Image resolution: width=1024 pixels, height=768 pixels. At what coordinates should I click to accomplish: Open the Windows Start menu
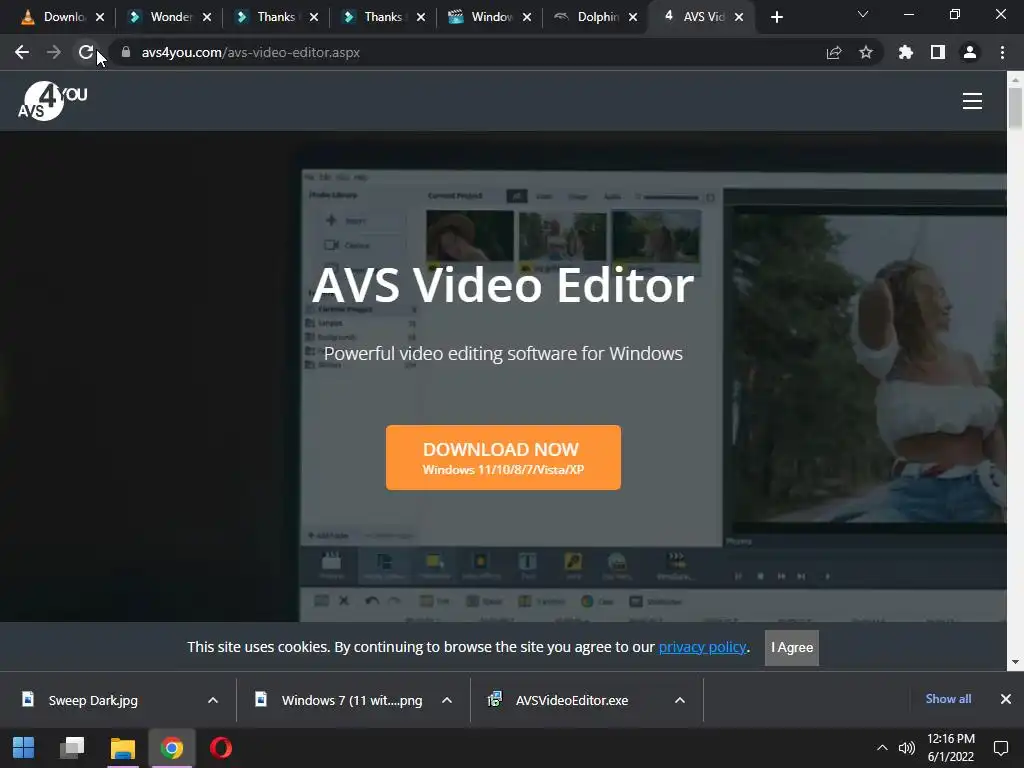(24, 748)
